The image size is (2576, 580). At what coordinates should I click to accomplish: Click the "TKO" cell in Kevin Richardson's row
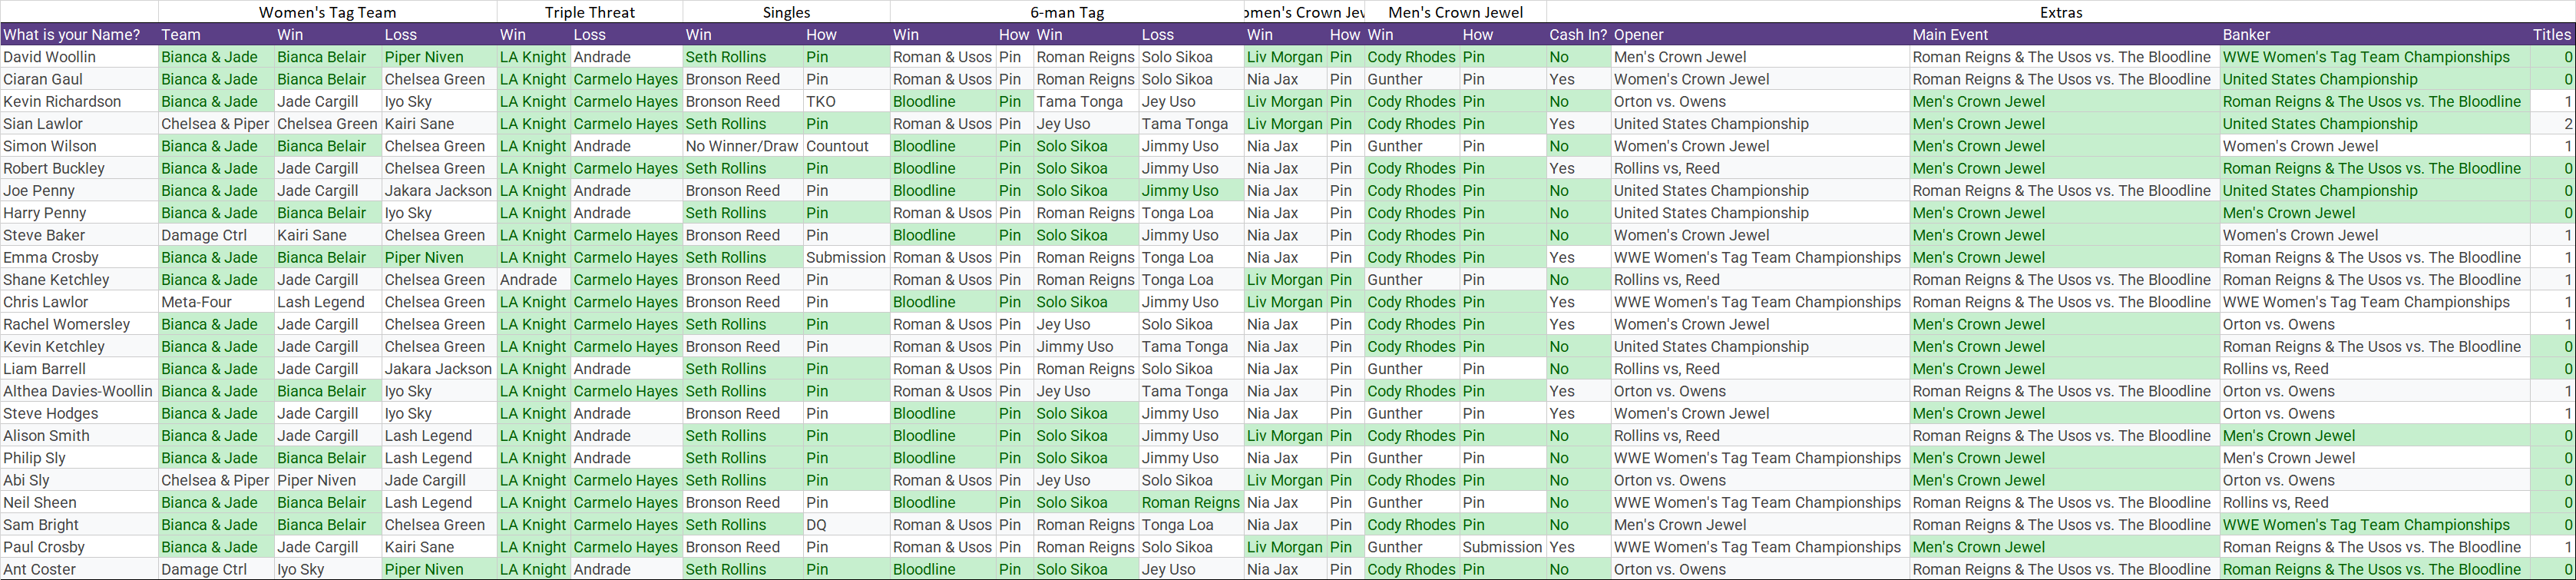pyautogui.click(x=822, y=102)
